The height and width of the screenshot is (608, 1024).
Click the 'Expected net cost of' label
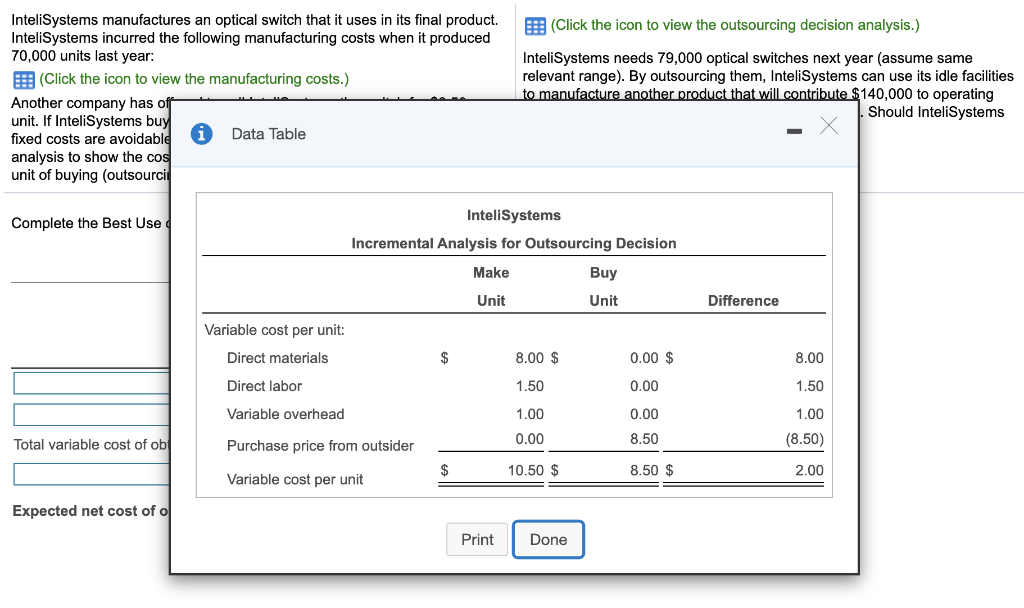click(90, 511)
